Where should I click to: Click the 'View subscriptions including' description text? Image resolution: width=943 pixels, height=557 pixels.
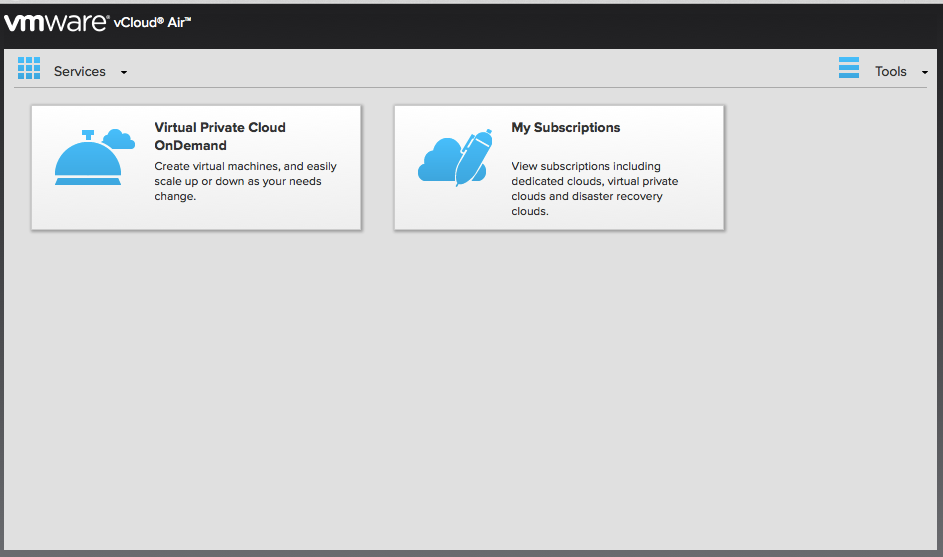click(594, 188)
